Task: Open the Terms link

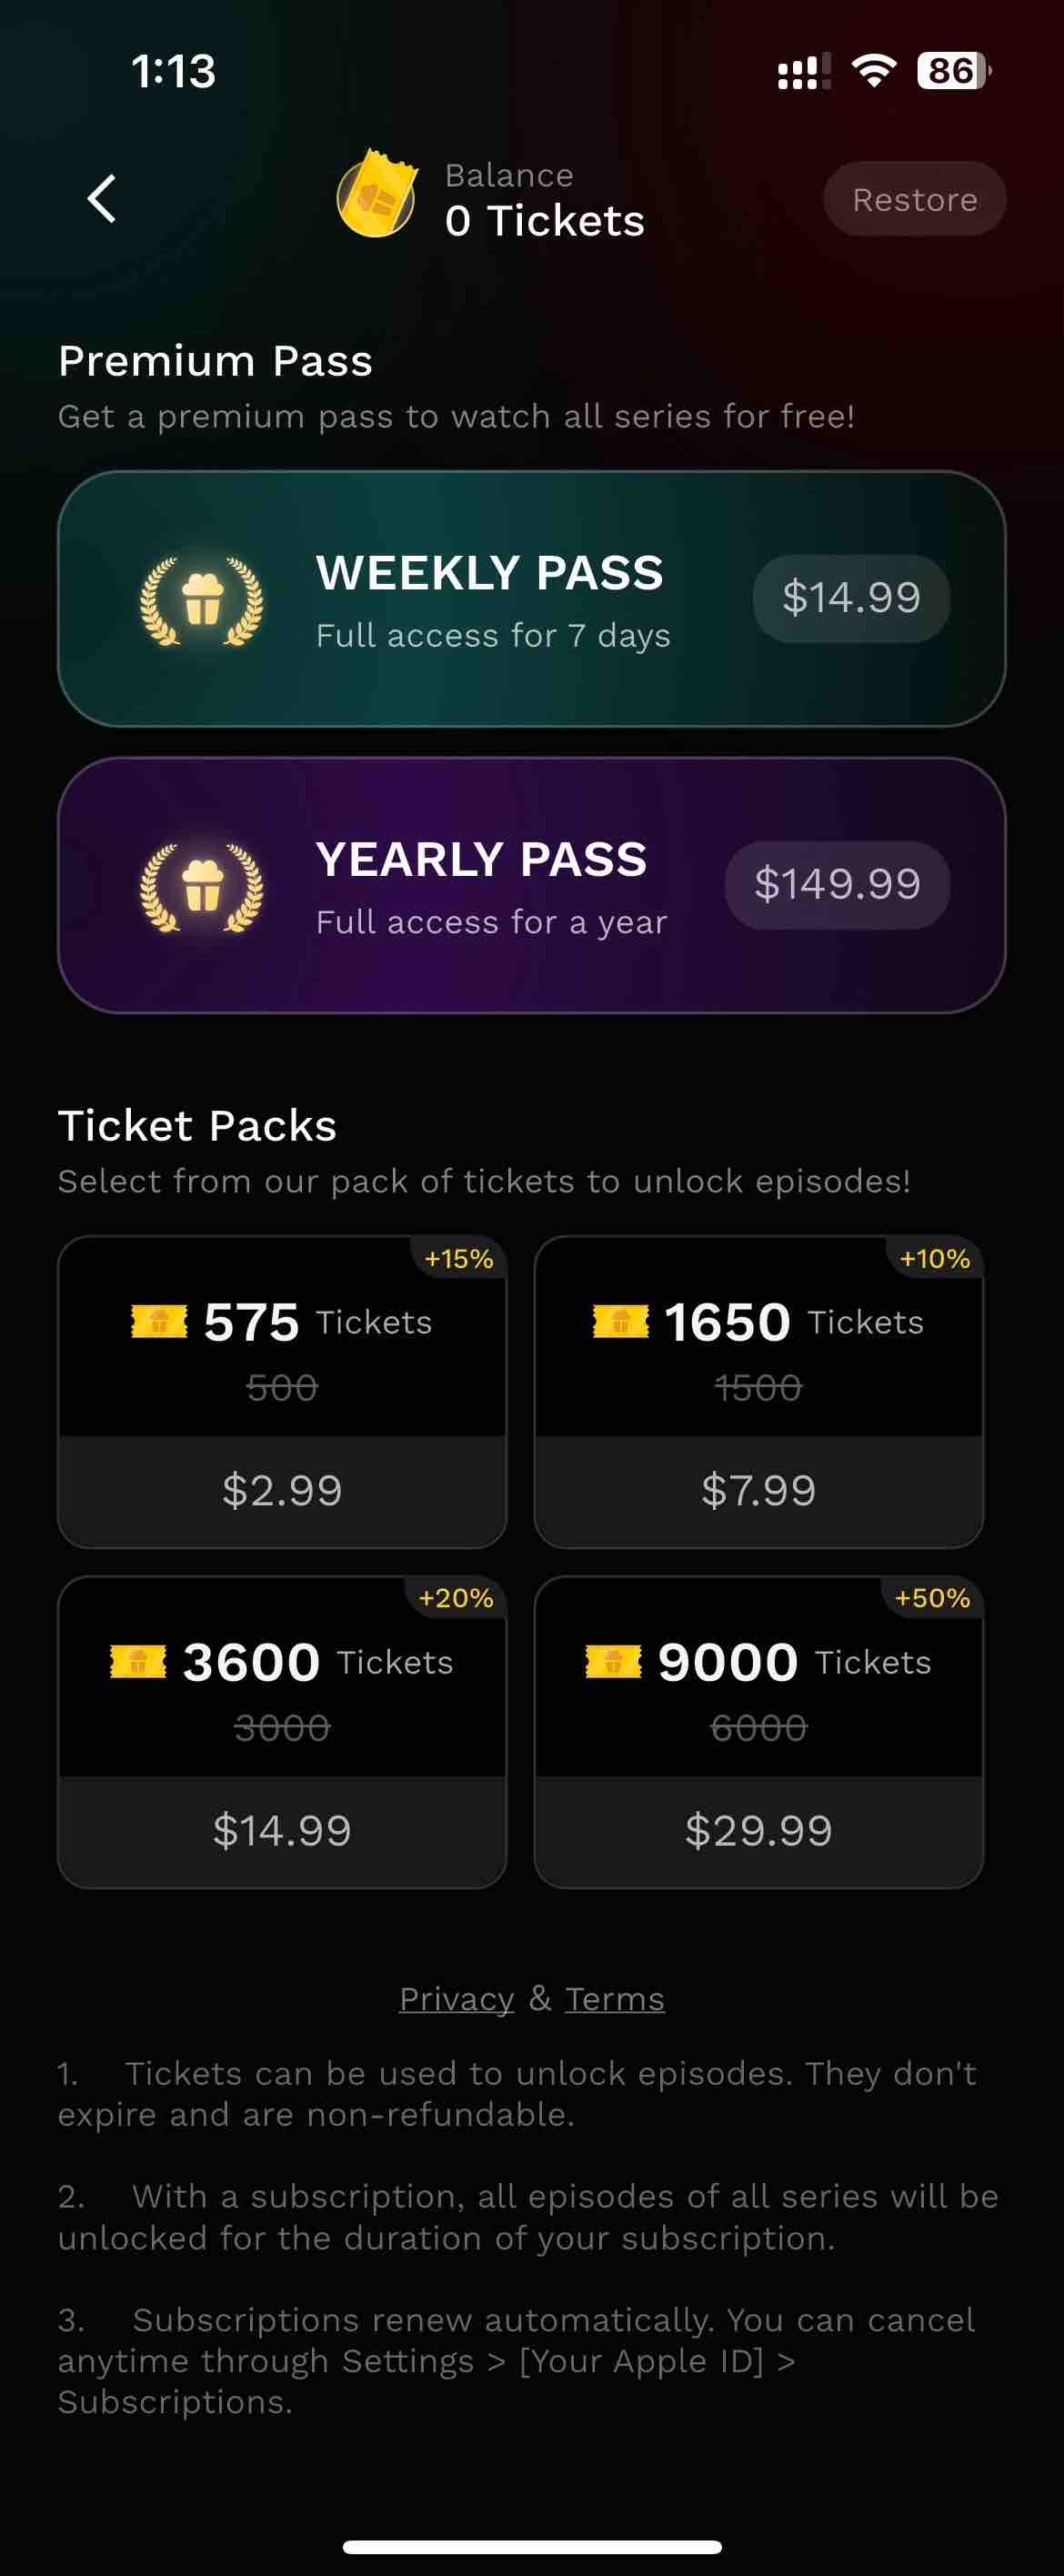Action: (x=614, y=1999)
